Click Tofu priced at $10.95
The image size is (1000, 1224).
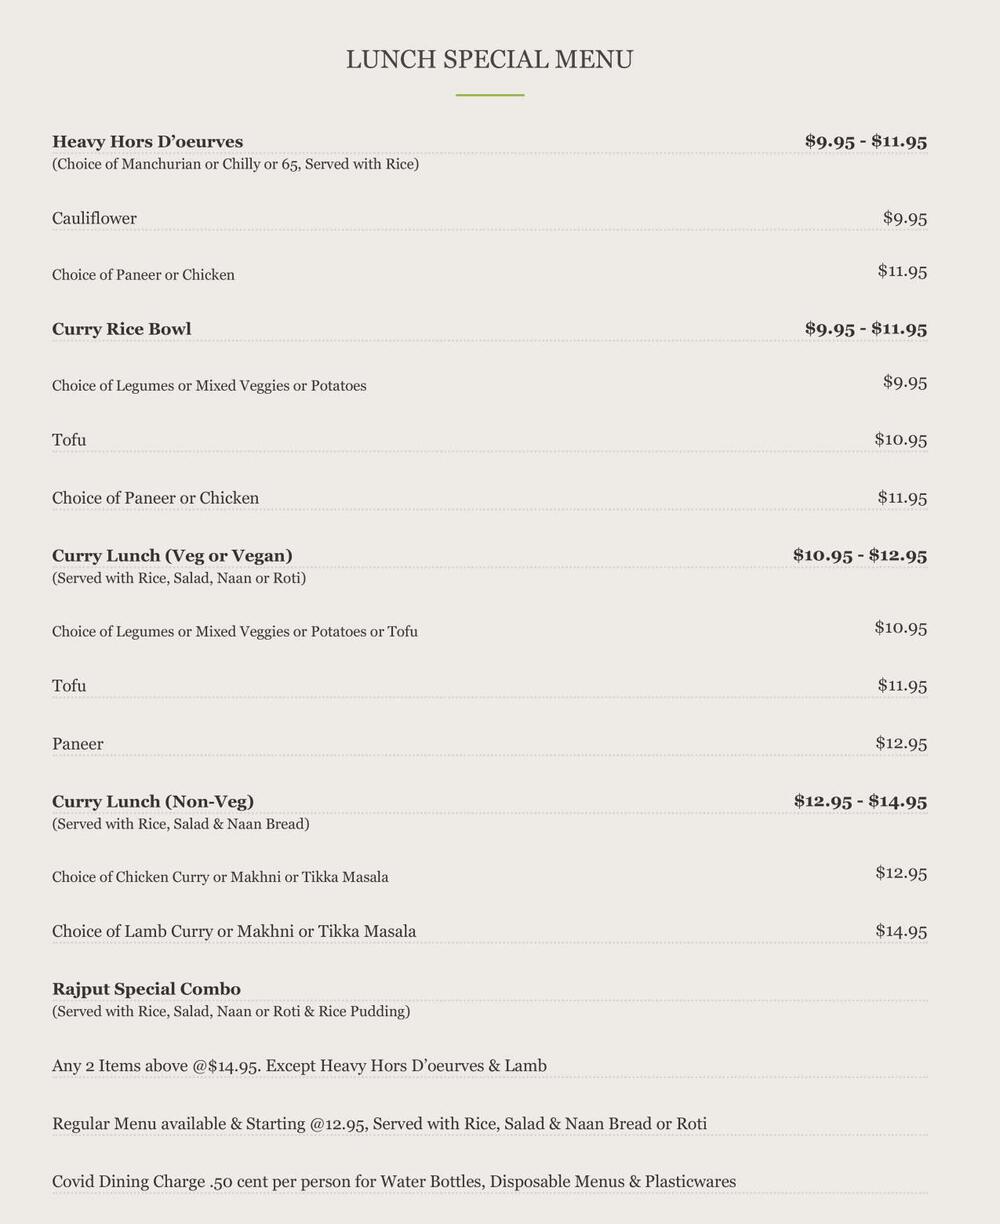click(69, 440)
